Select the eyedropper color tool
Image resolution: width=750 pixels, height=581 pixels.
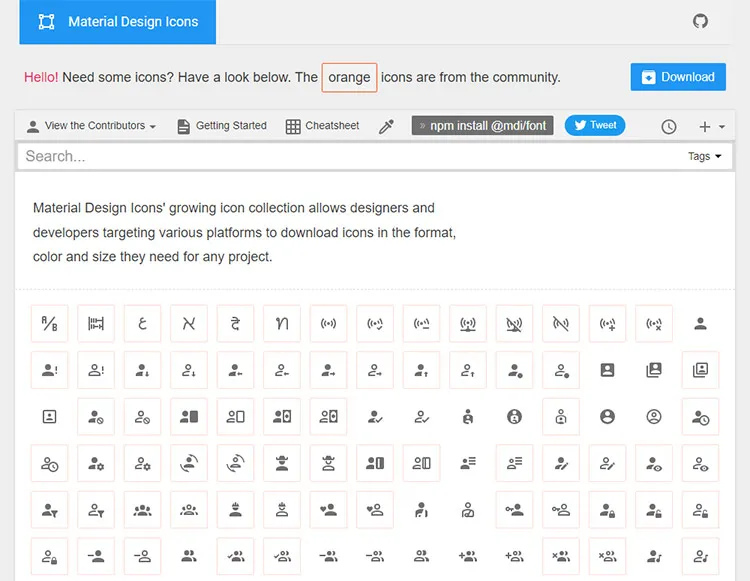click(386, 126)
